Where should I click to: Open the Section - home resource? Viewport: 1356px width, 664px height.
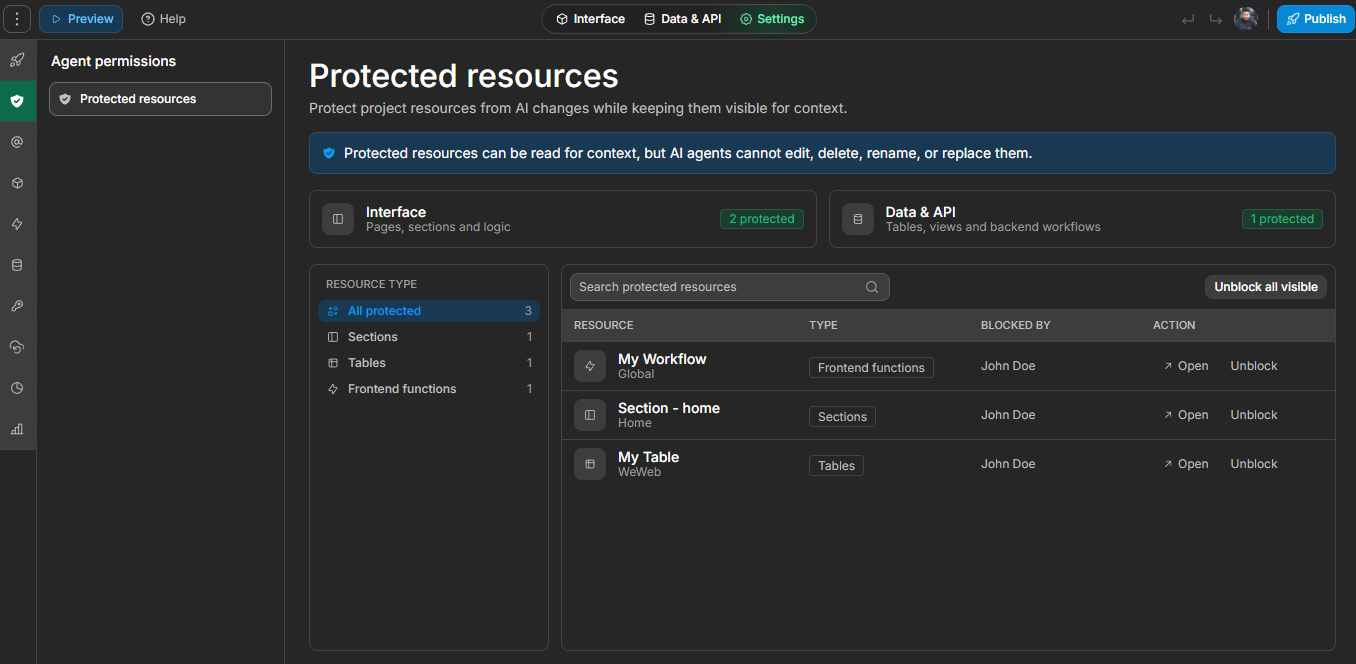[1186, 415]
